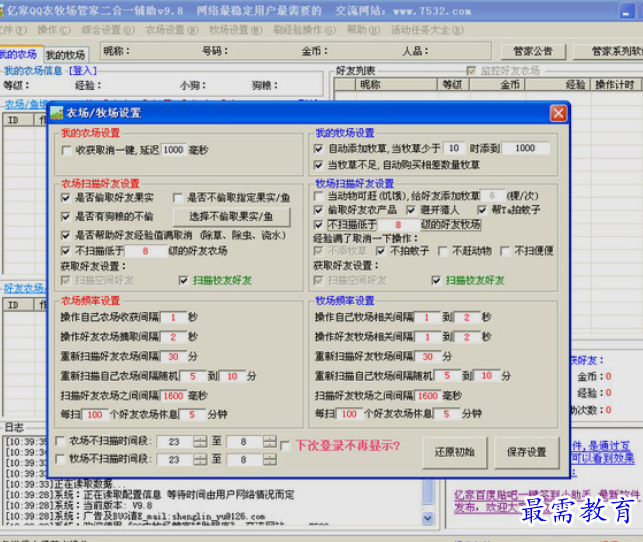Toggle 不扫描低于 级的好友农场 checkbox
This screenshot has height=542, width=643.
tap(66, 251)
